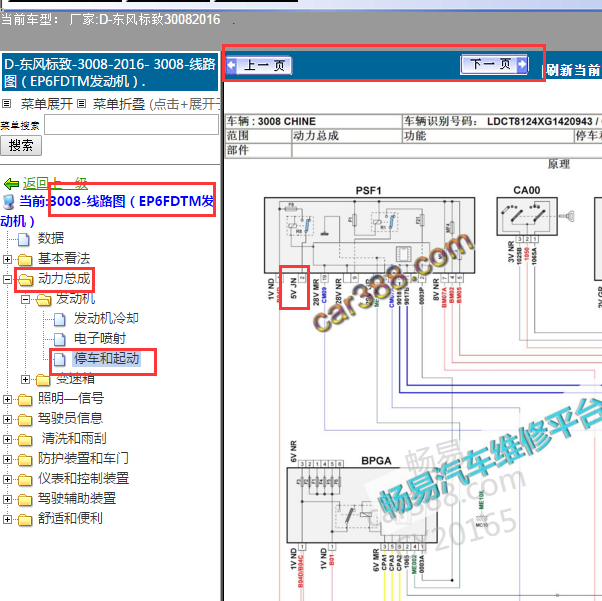This screenshot has width=602, height=601.
Task: Click 车辆 : 3008 CHINE cell
Action: click(x=313, y=121)
